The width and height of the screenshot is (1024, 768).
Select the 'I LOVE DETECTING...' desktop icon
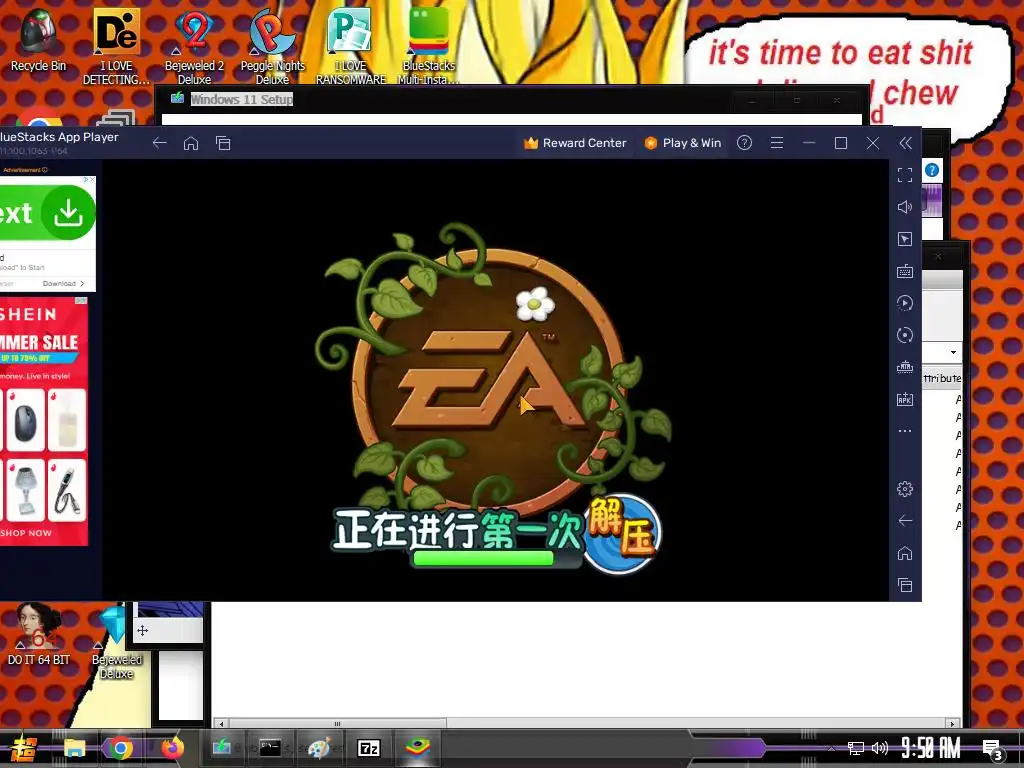tap(116, 47)
